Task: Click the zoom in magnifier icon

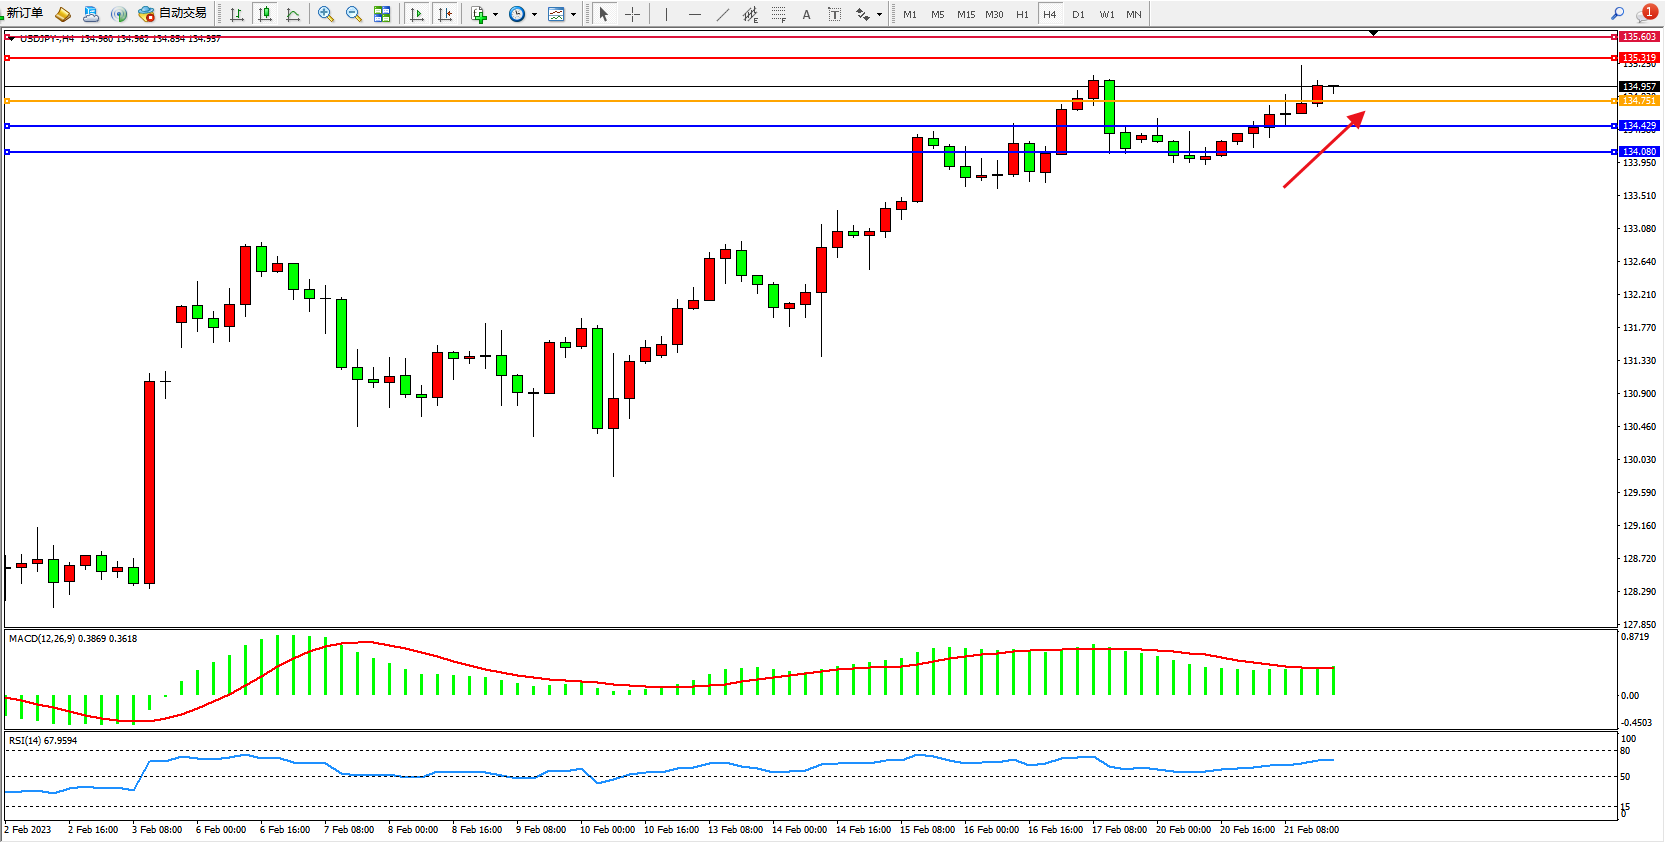Action: pos(325,14)
